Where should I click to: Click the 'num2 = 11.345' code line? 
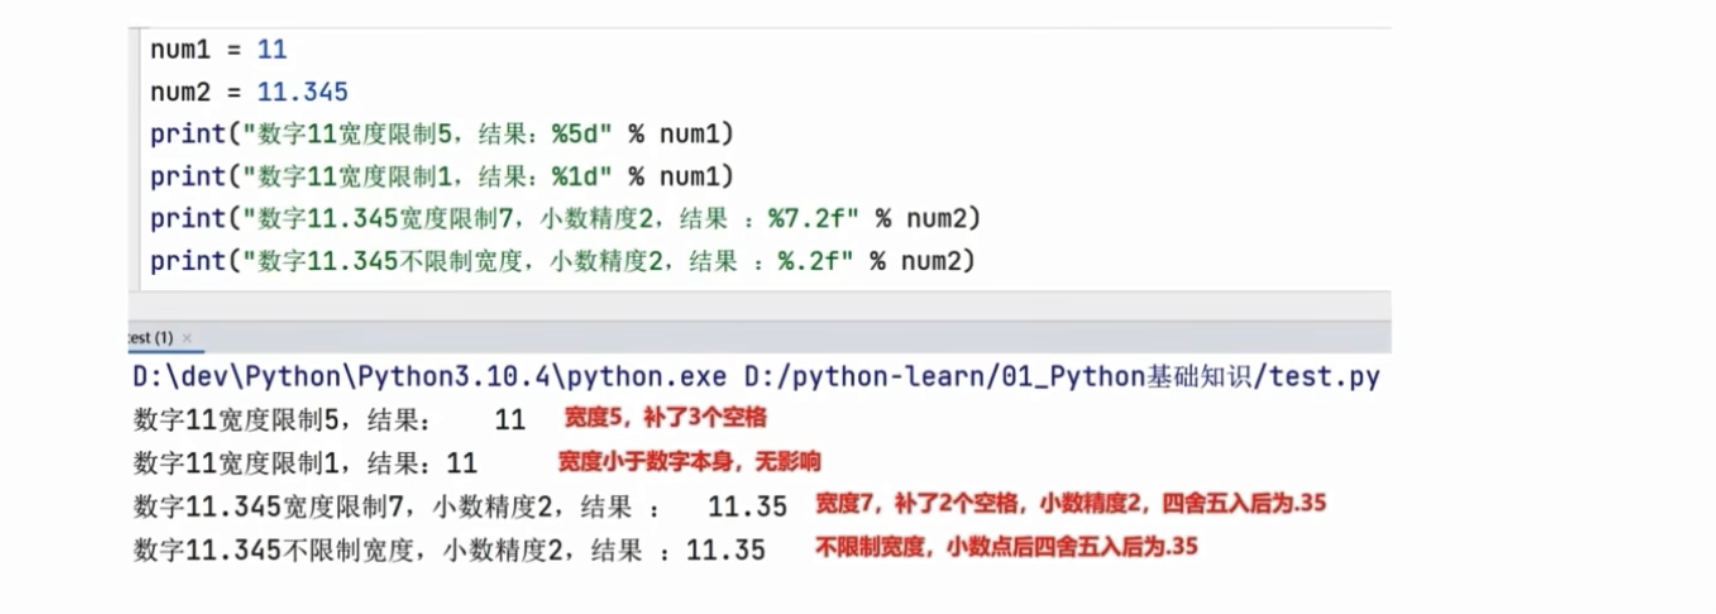[249, 92]
